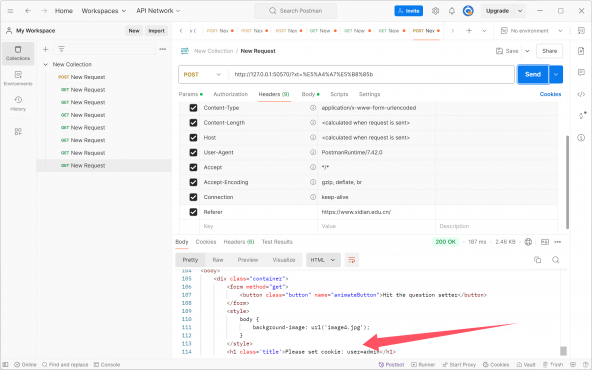Select the Collections sidebar icon

pos(18,53)
